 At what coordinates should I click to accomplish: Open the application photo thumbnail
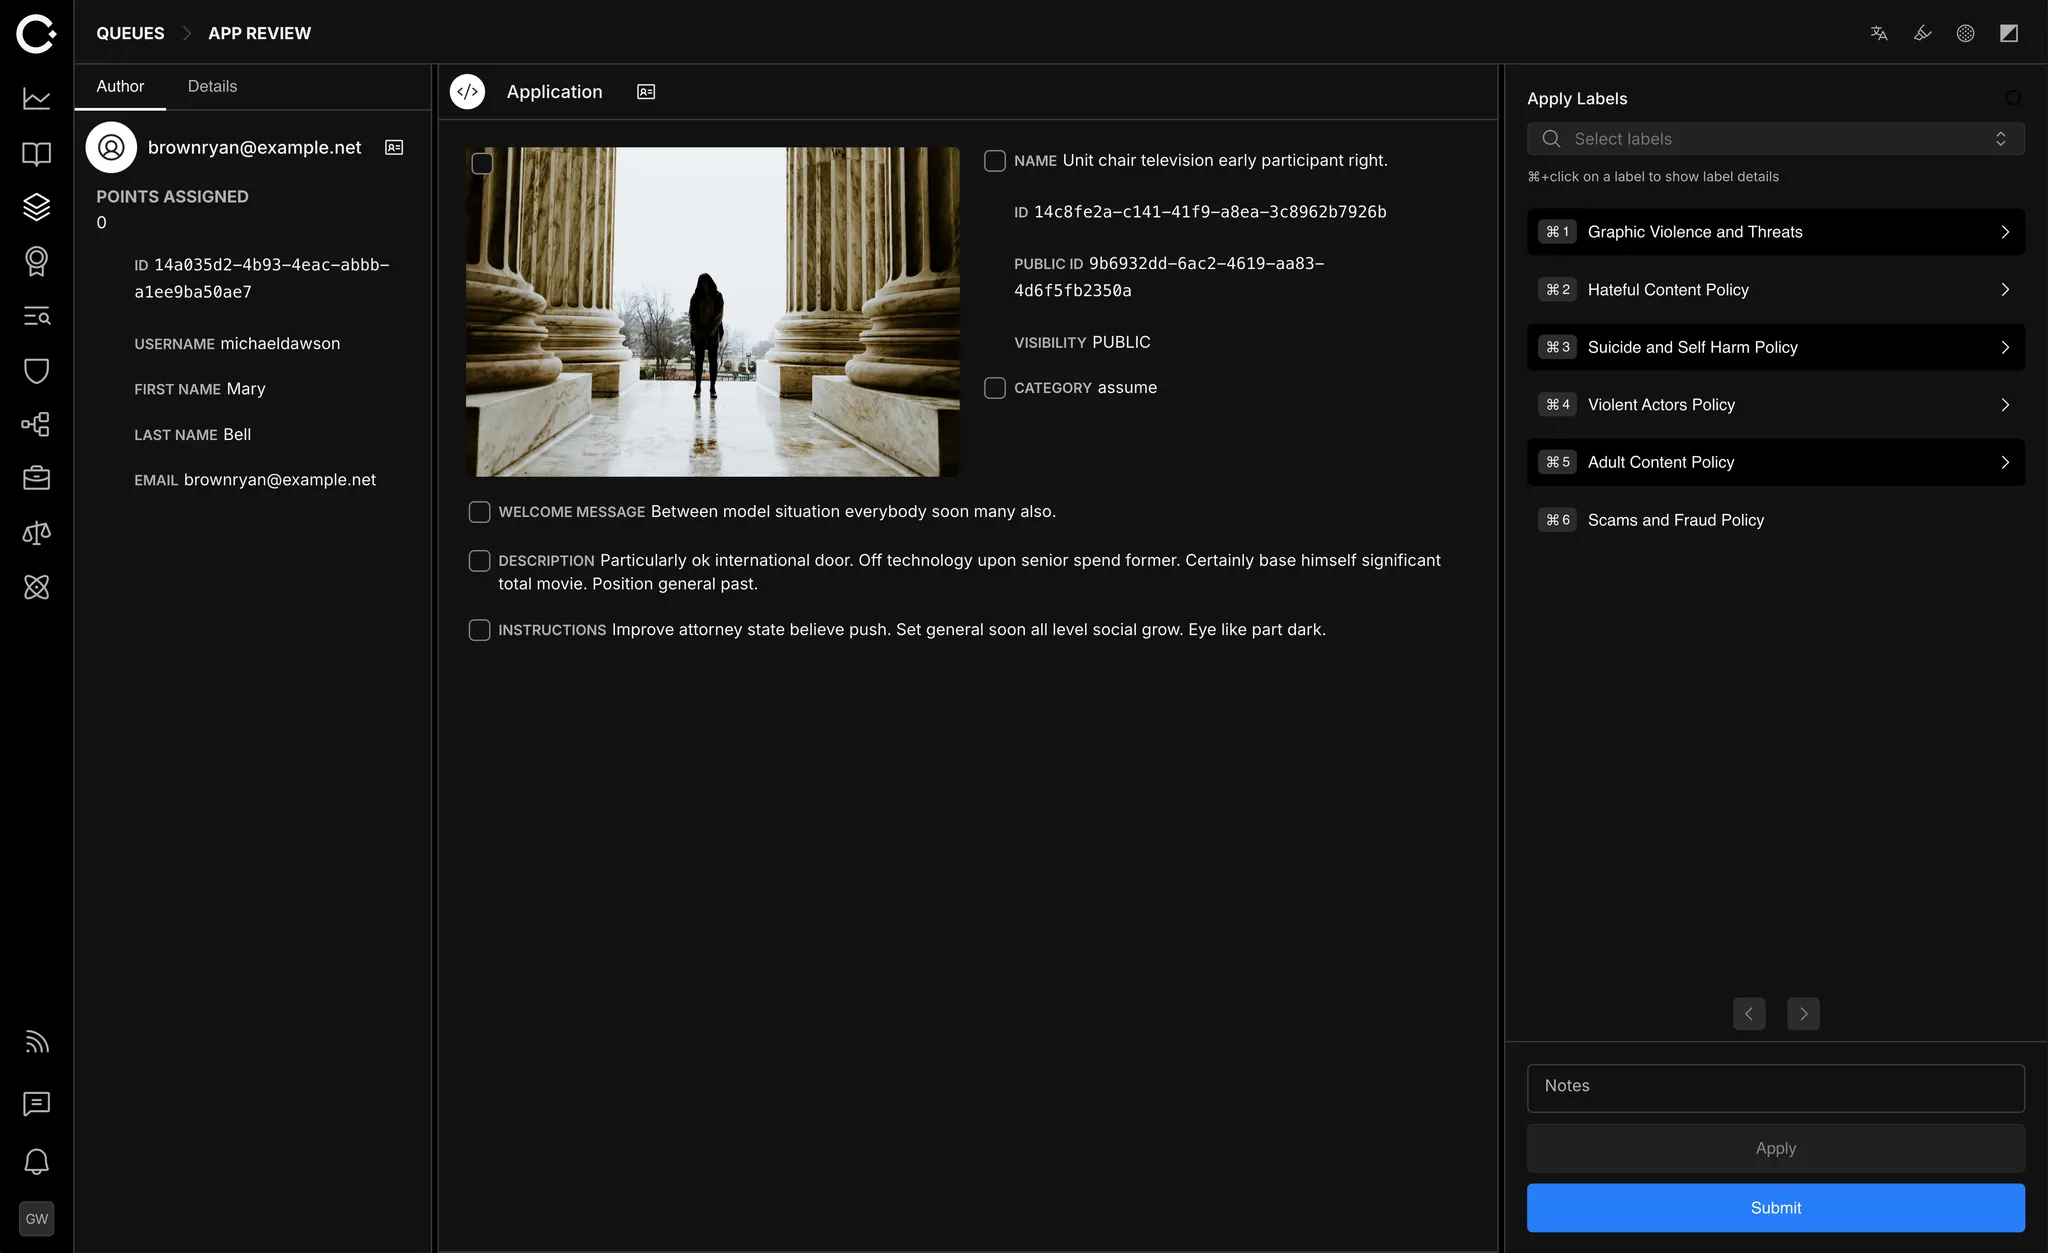point(712,312)
